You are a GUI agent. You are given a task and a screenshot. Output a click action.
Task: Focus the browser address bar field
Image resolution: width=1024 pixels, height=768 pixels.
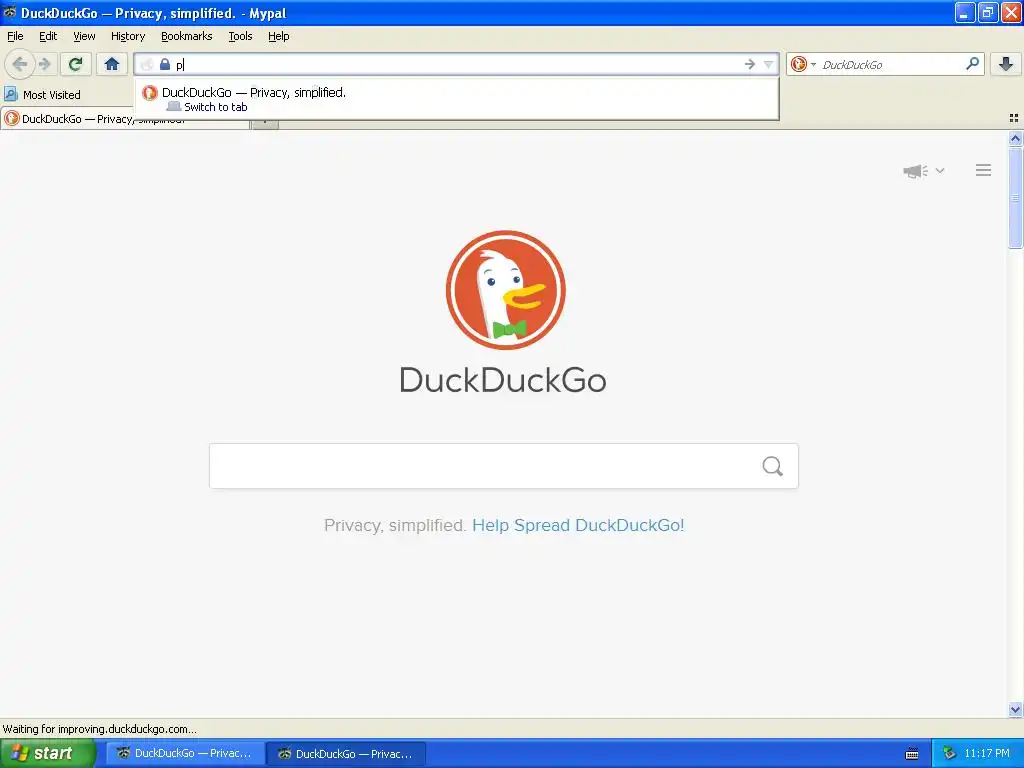[x=457, y=64]
